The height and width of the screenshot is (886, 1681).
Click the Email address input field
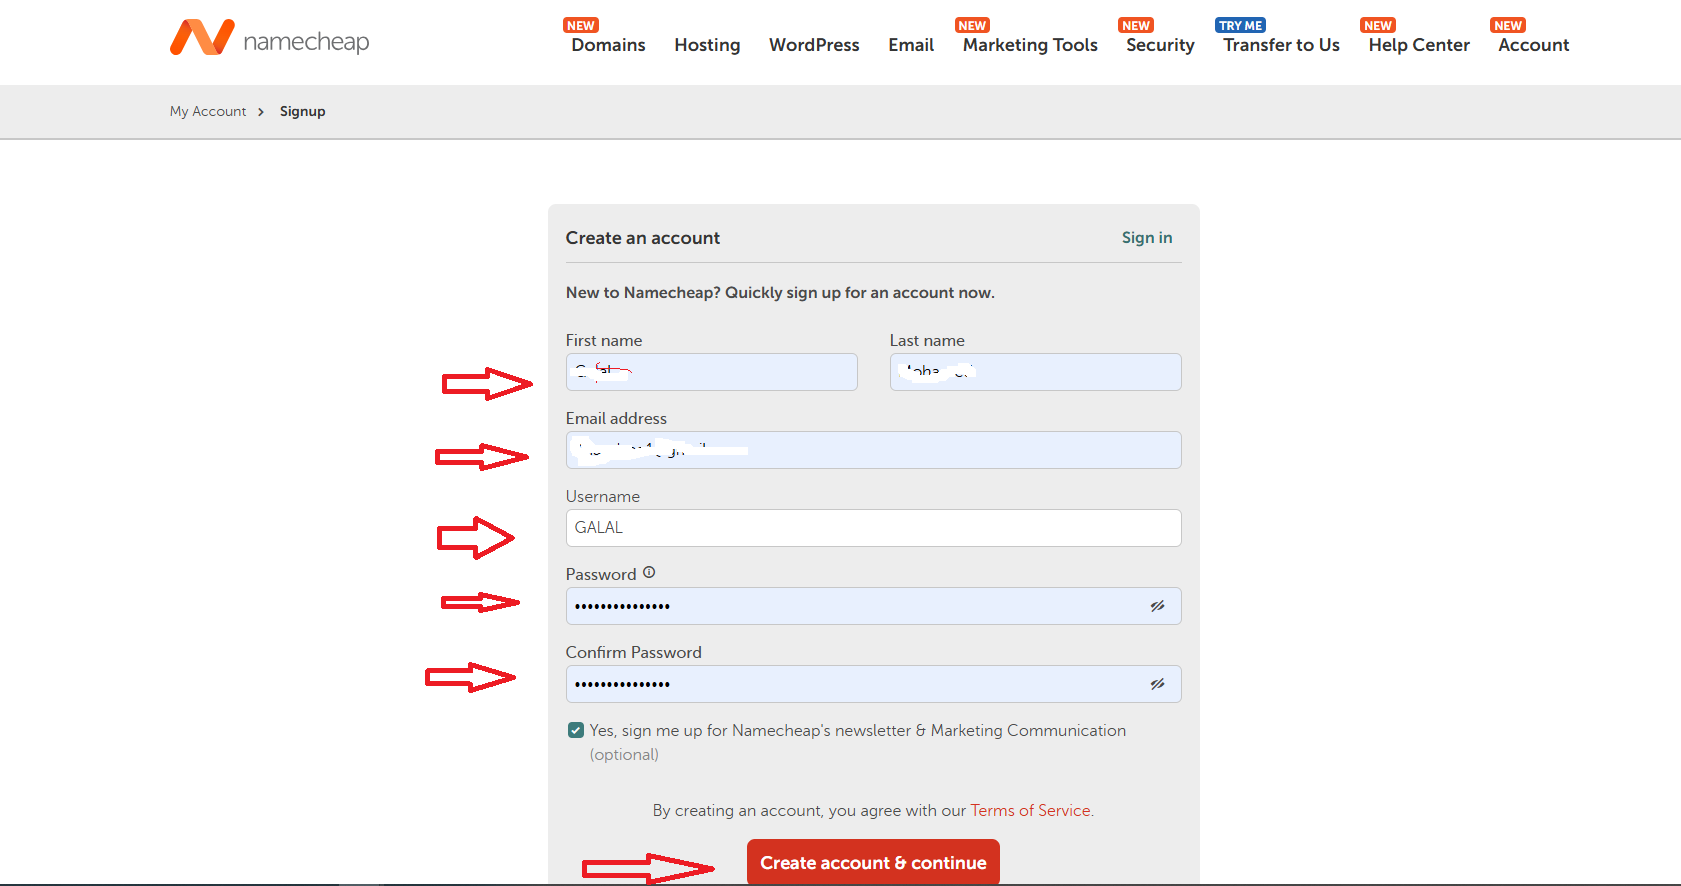point(873,450)
